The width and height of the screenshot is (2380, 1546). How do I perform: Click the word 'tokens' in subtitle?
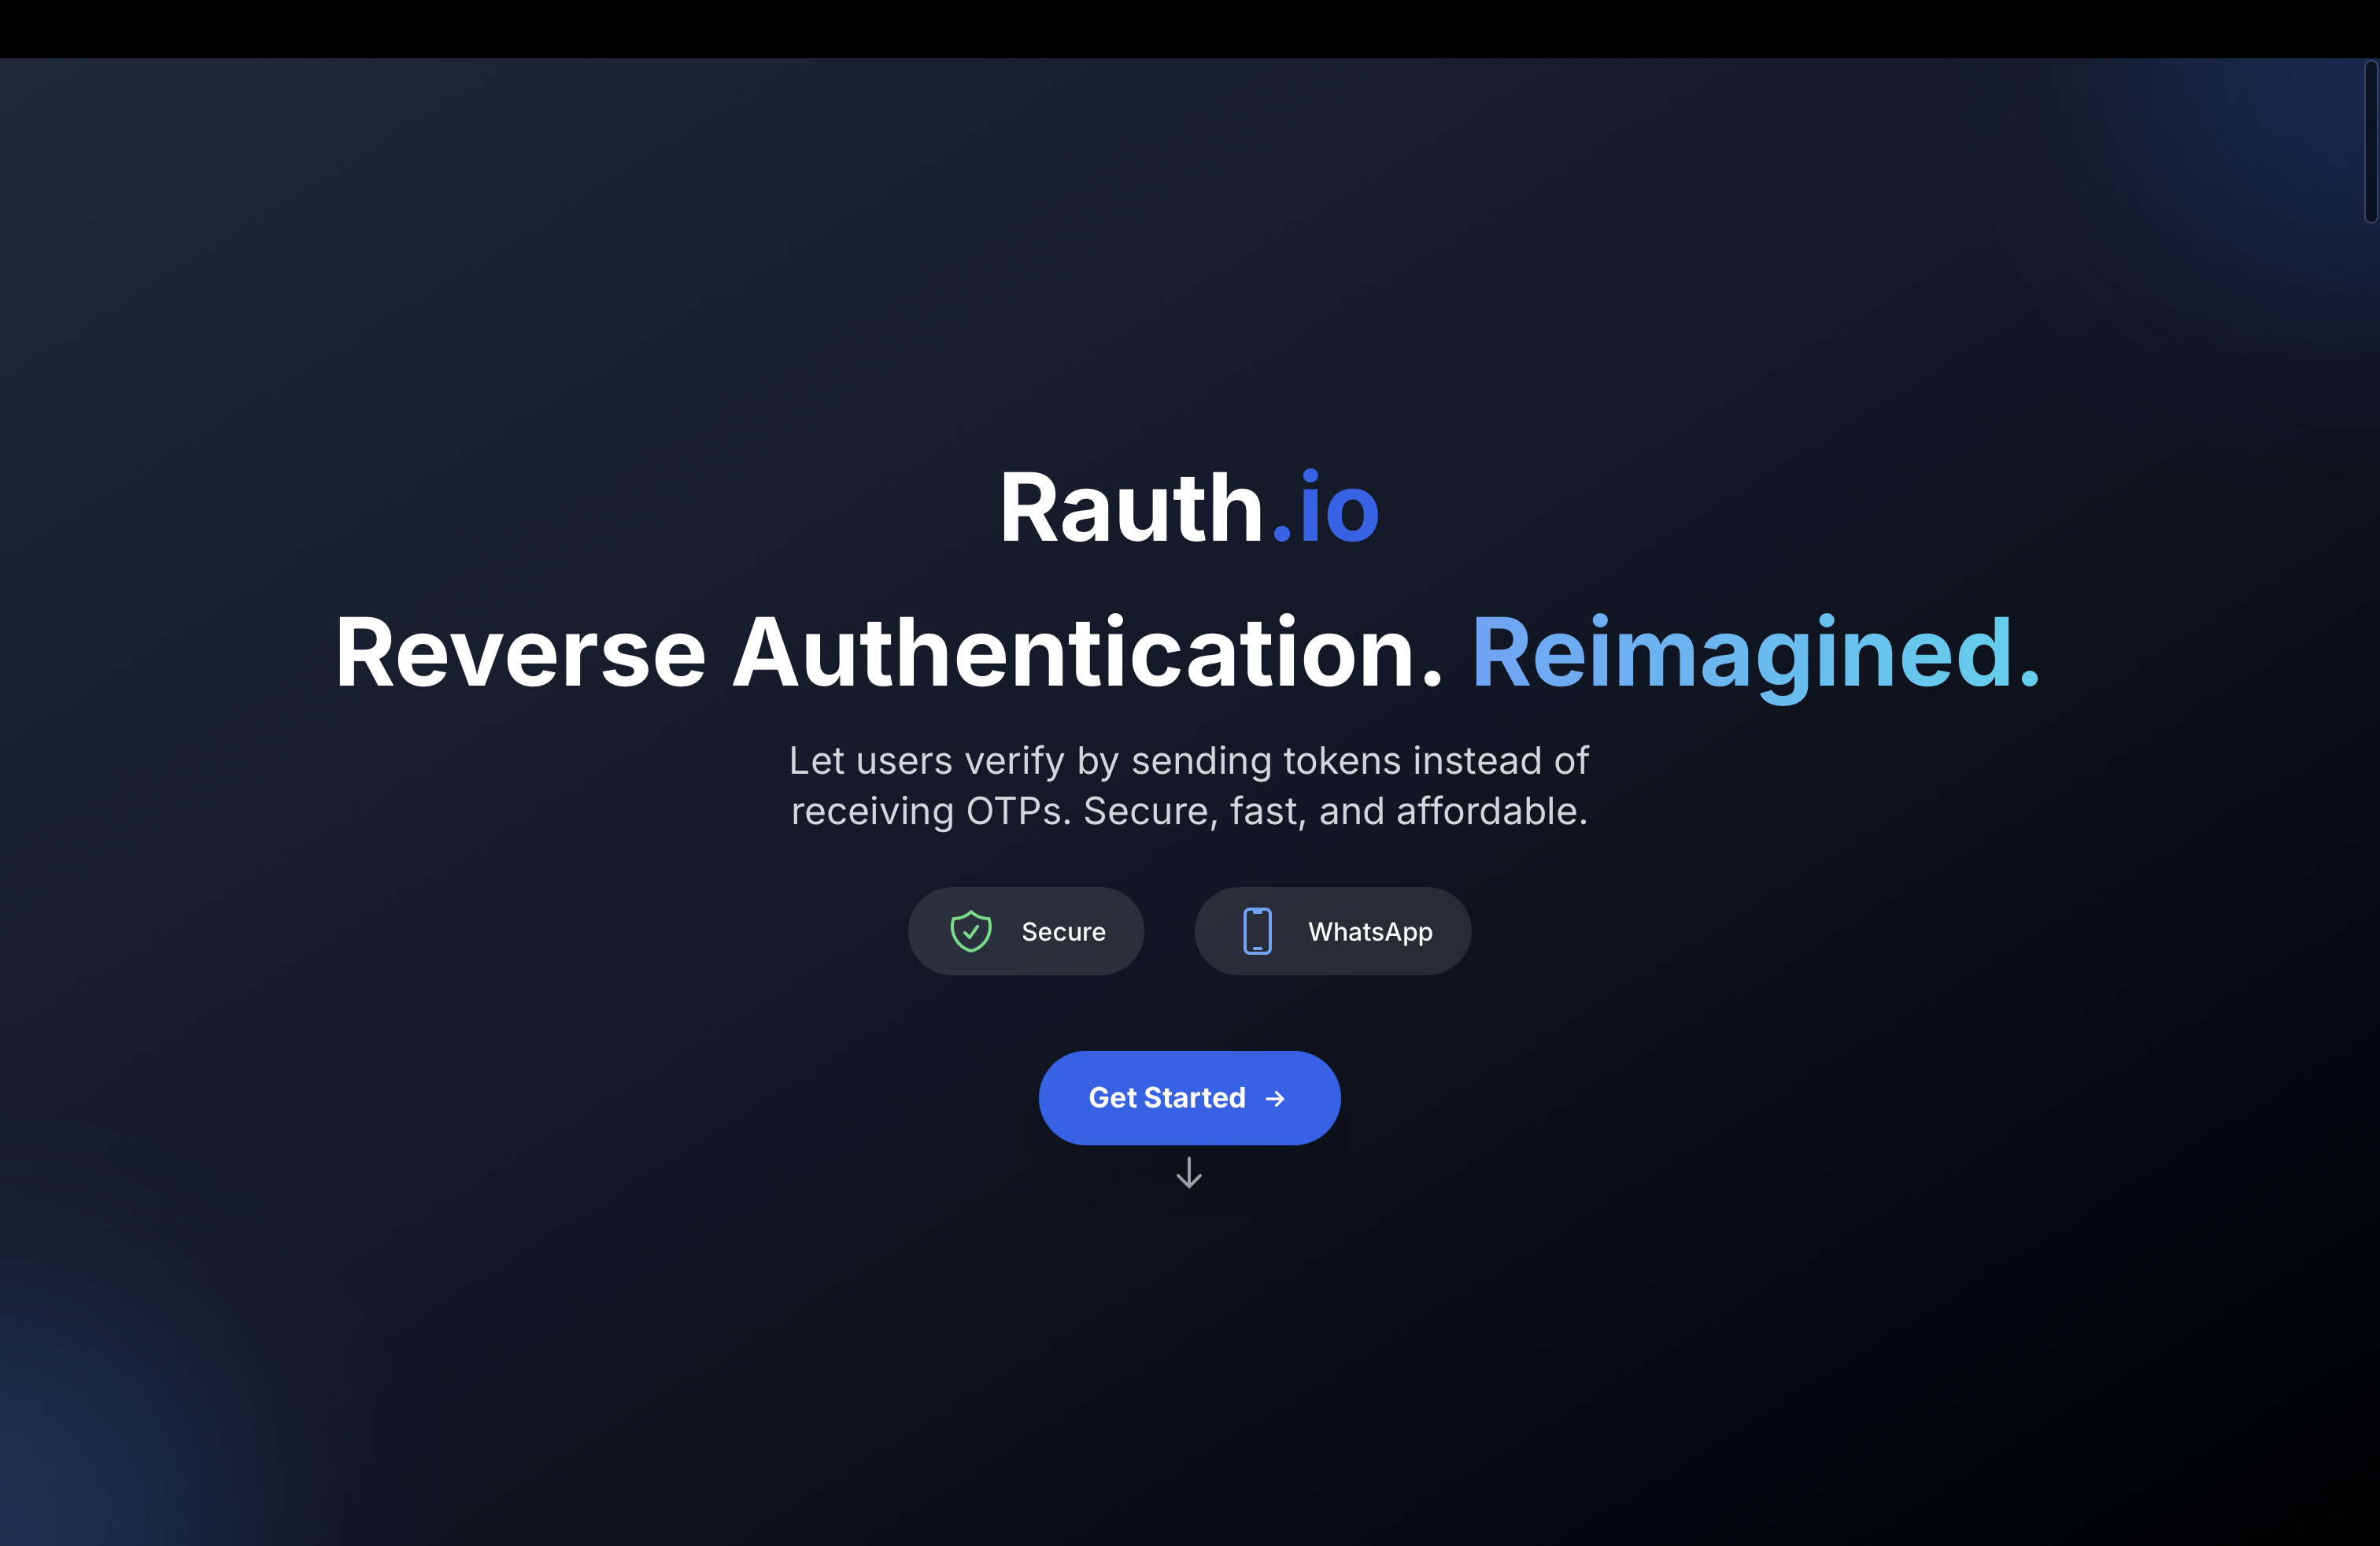[1342, 761]
